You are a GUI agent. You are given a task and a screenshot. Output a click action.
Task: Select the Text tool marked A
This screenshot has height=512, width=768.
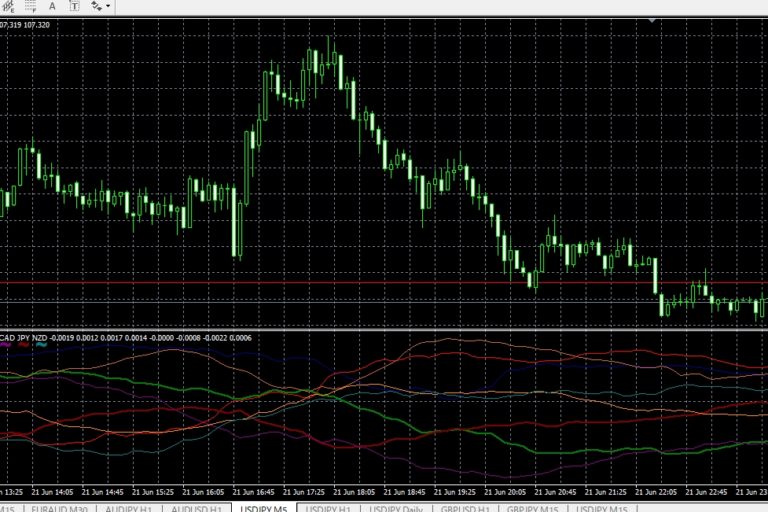coord(51,6)
